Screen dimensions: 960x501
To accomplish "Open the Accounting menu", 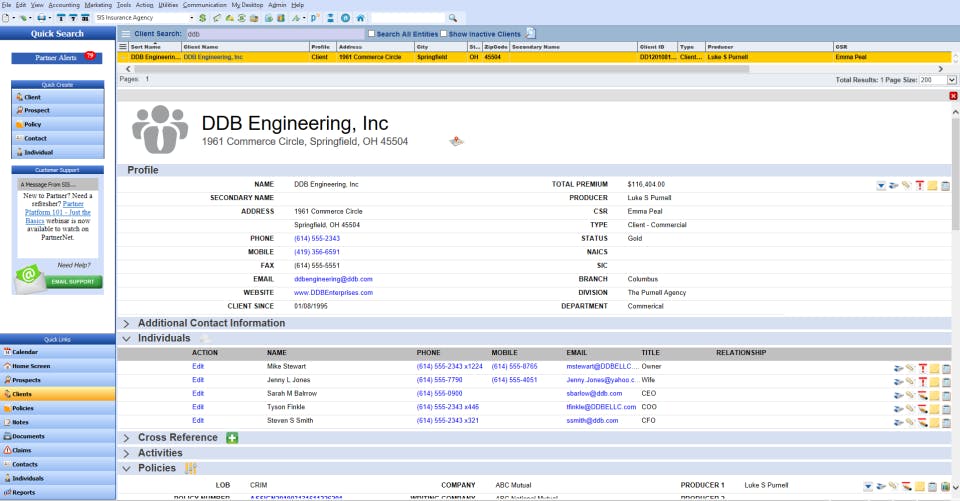I will pyautogui.click(x=63, y=5).
